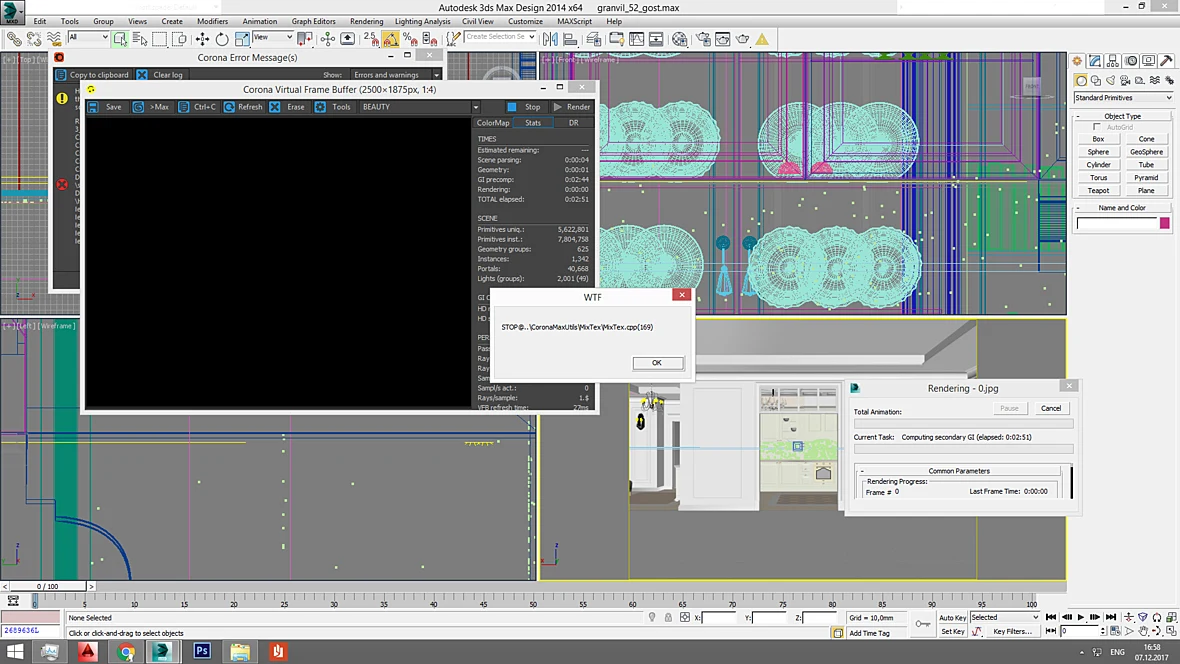
Task: Open the Standard Primitives dropdown
Action: tap(1123, 98)
